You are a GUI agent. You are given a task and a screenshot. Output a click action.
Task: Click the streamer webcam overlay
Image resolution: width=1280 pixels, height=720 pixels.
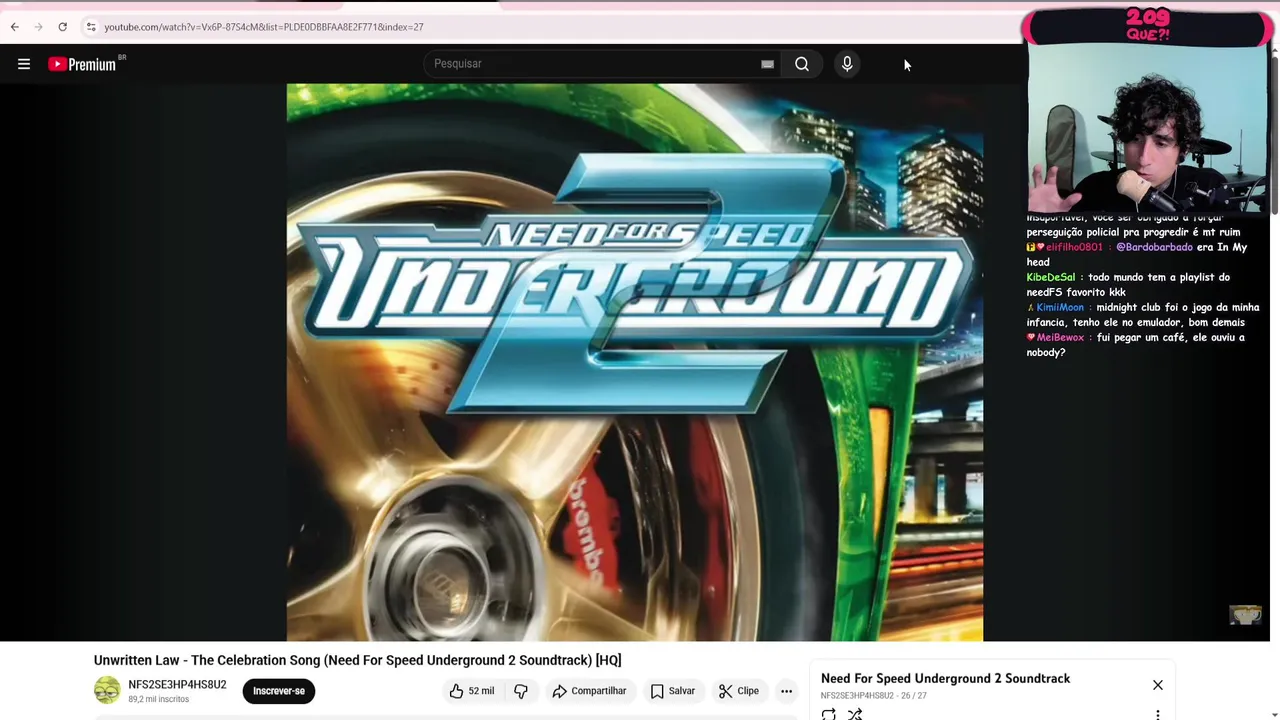(1148, 128)
